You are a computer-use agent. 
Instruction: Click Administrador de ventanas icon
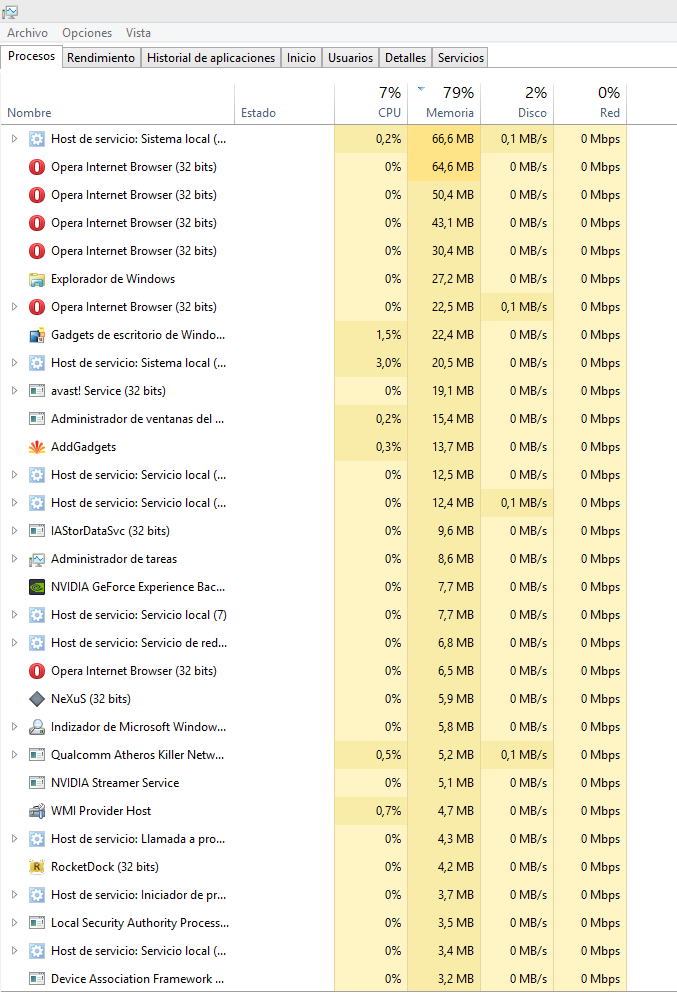tap(37, 419)
